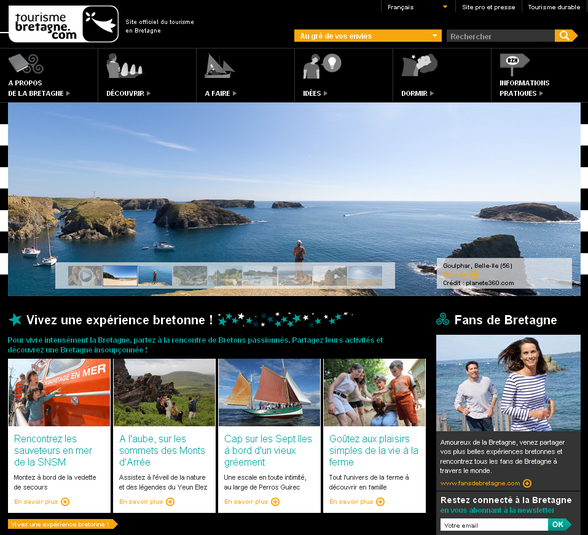Open A l'aube, sur les sommets title
This screenshot has height=535, width=588.
tap(162, 450)
